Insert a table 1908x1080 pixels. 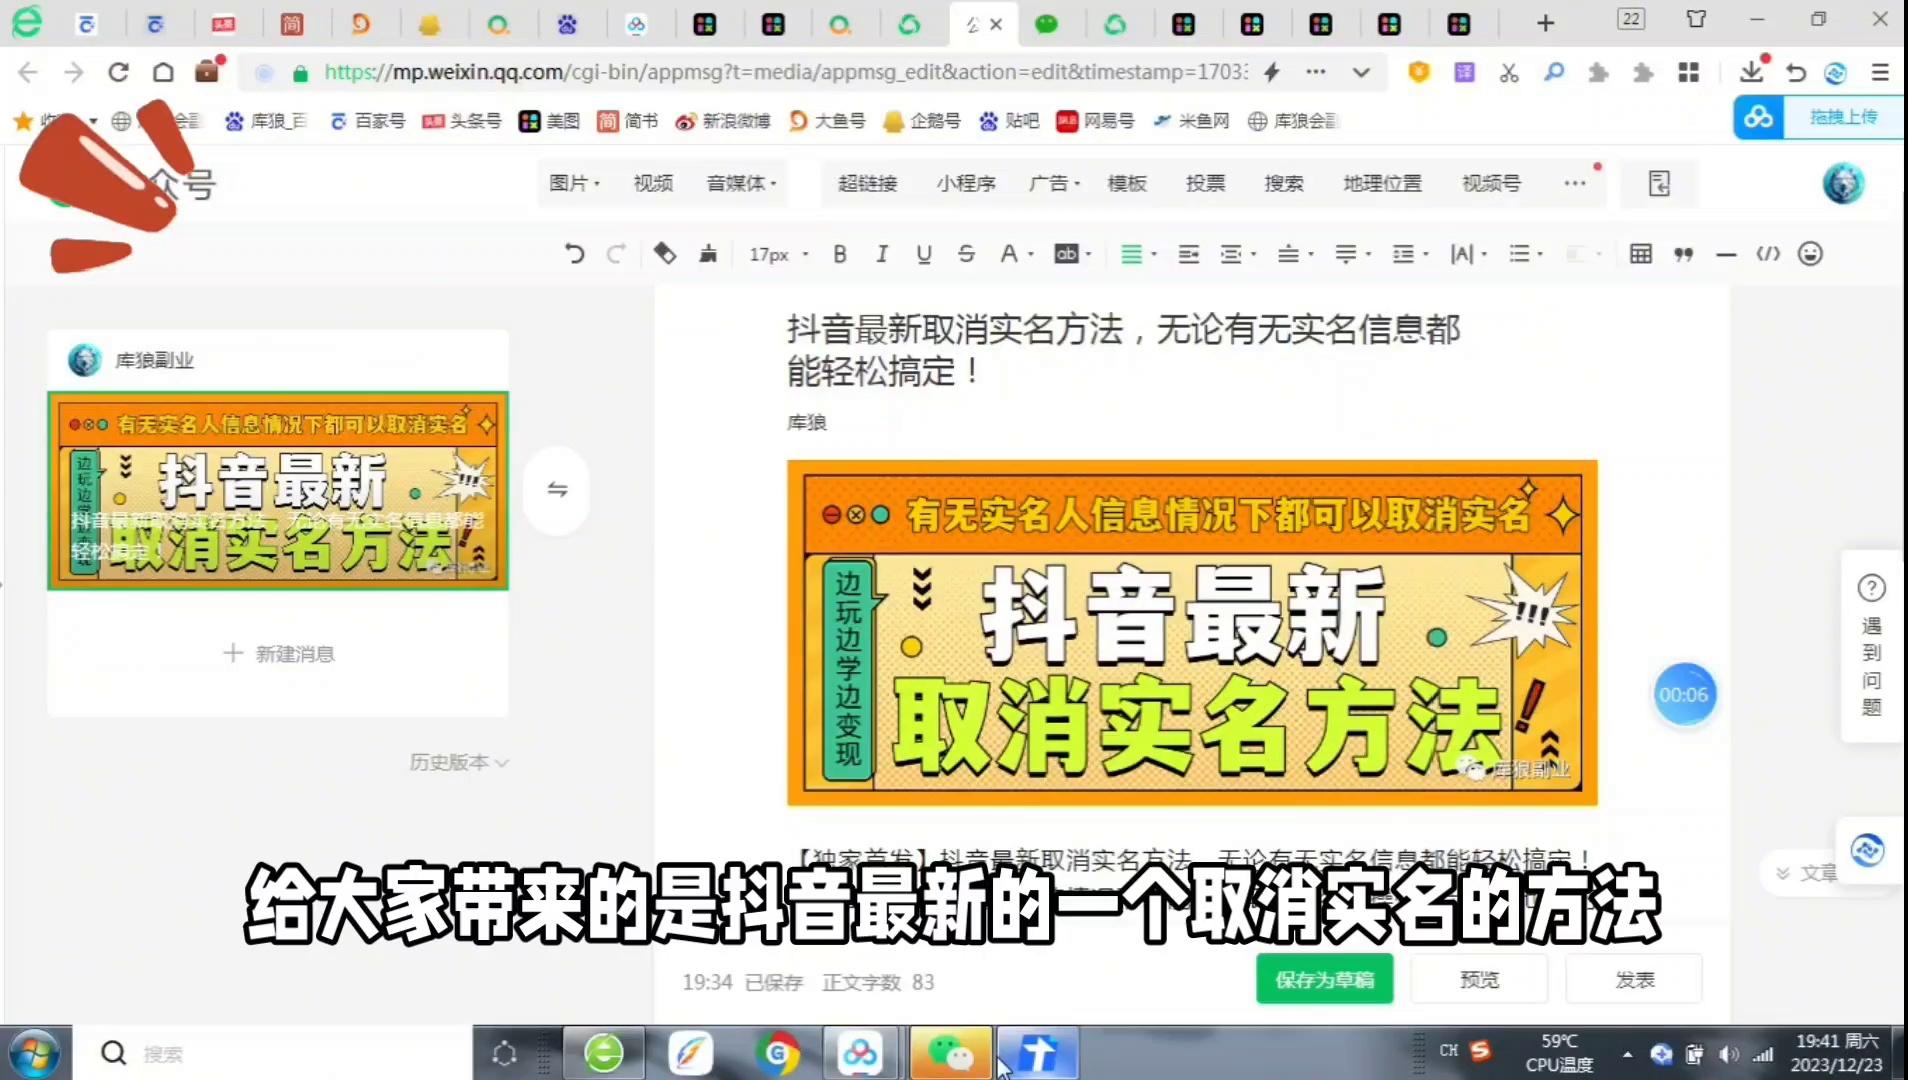tap(1640, 254)
